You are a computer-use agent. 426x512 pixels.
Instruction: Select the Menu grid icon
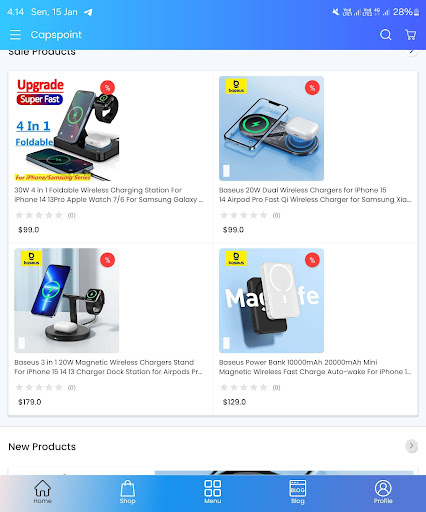coord(213,492)
